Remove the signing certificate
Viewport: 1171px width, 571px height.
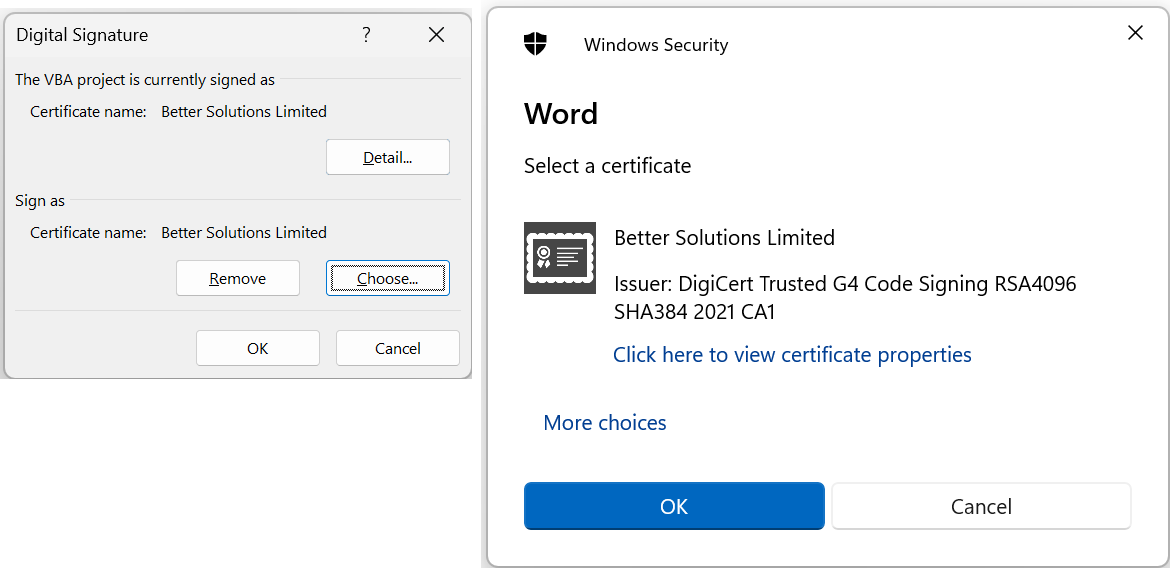237,278
